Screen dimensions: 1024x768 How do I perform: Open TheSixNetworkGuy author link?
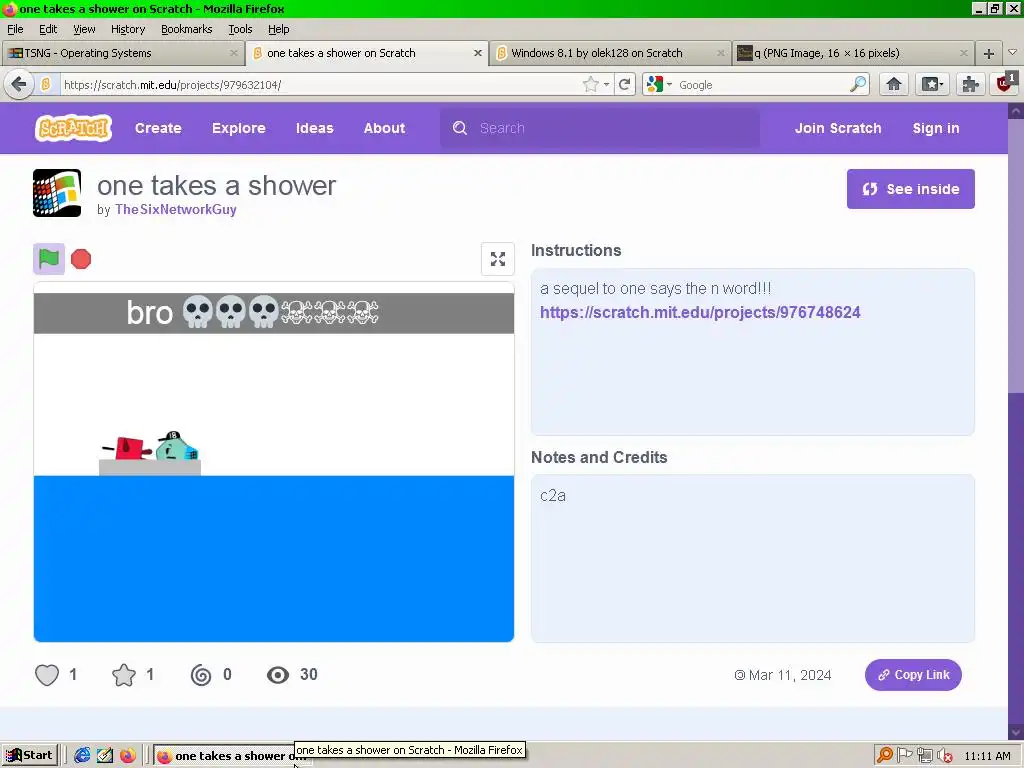pos(176,209)
